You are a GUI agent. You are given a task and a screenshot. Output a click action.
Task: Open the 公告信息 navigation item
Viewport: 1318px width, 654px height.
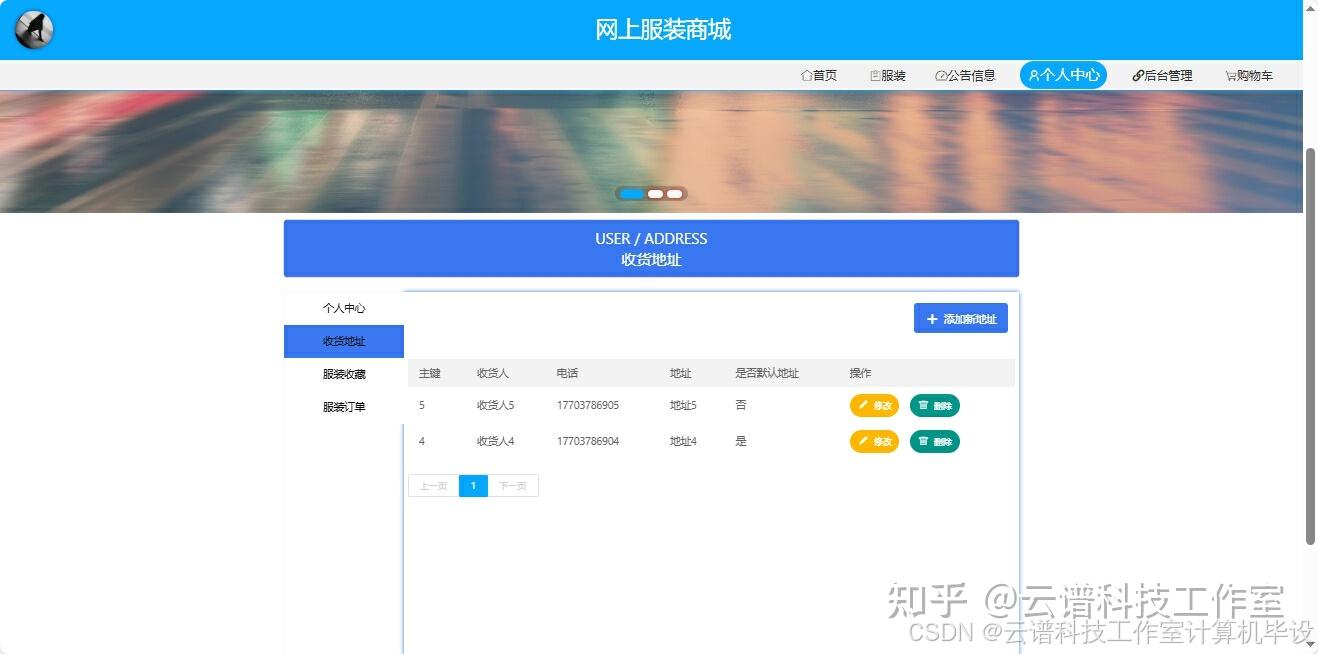click(x=965, y=76)
